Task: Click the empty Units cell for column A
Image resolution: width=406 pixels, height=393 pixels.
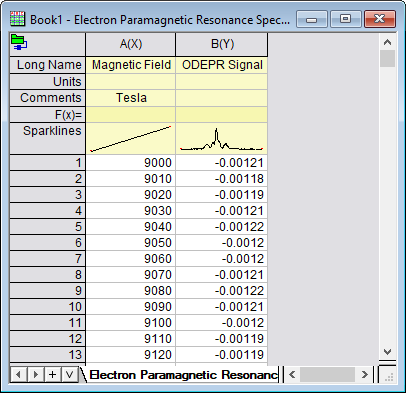Action: click(131, 82)
